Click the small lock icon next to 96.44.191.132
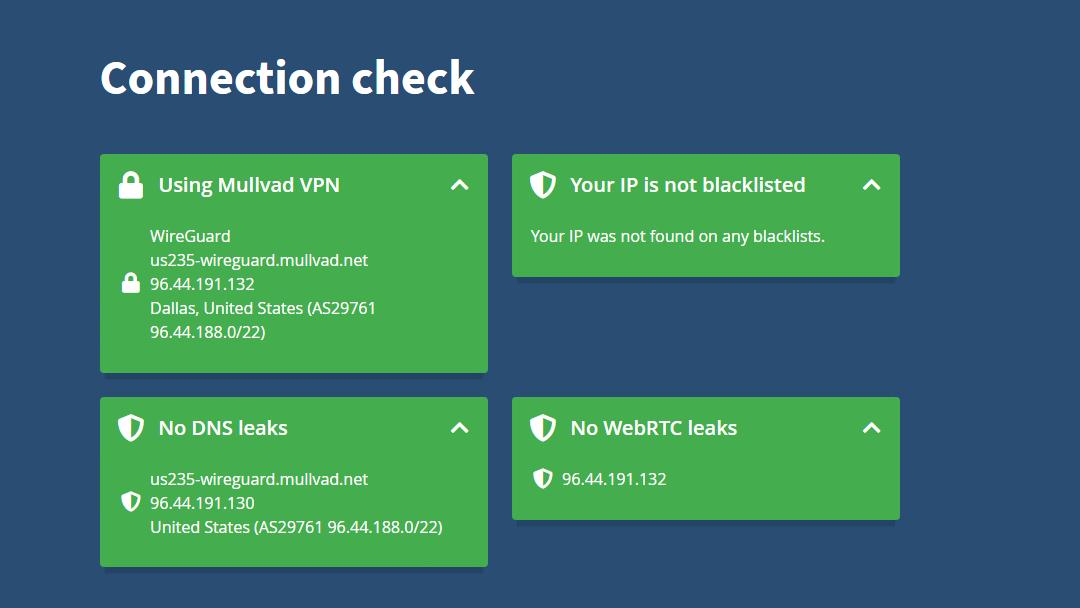The image size is (1080, 608). pos(131,283)
